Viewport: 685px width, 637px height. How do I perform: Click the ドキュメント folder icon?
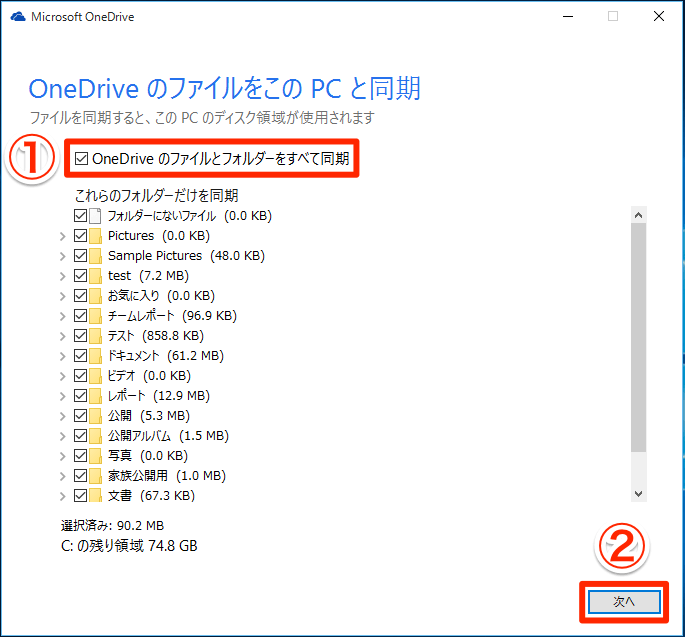95,356
